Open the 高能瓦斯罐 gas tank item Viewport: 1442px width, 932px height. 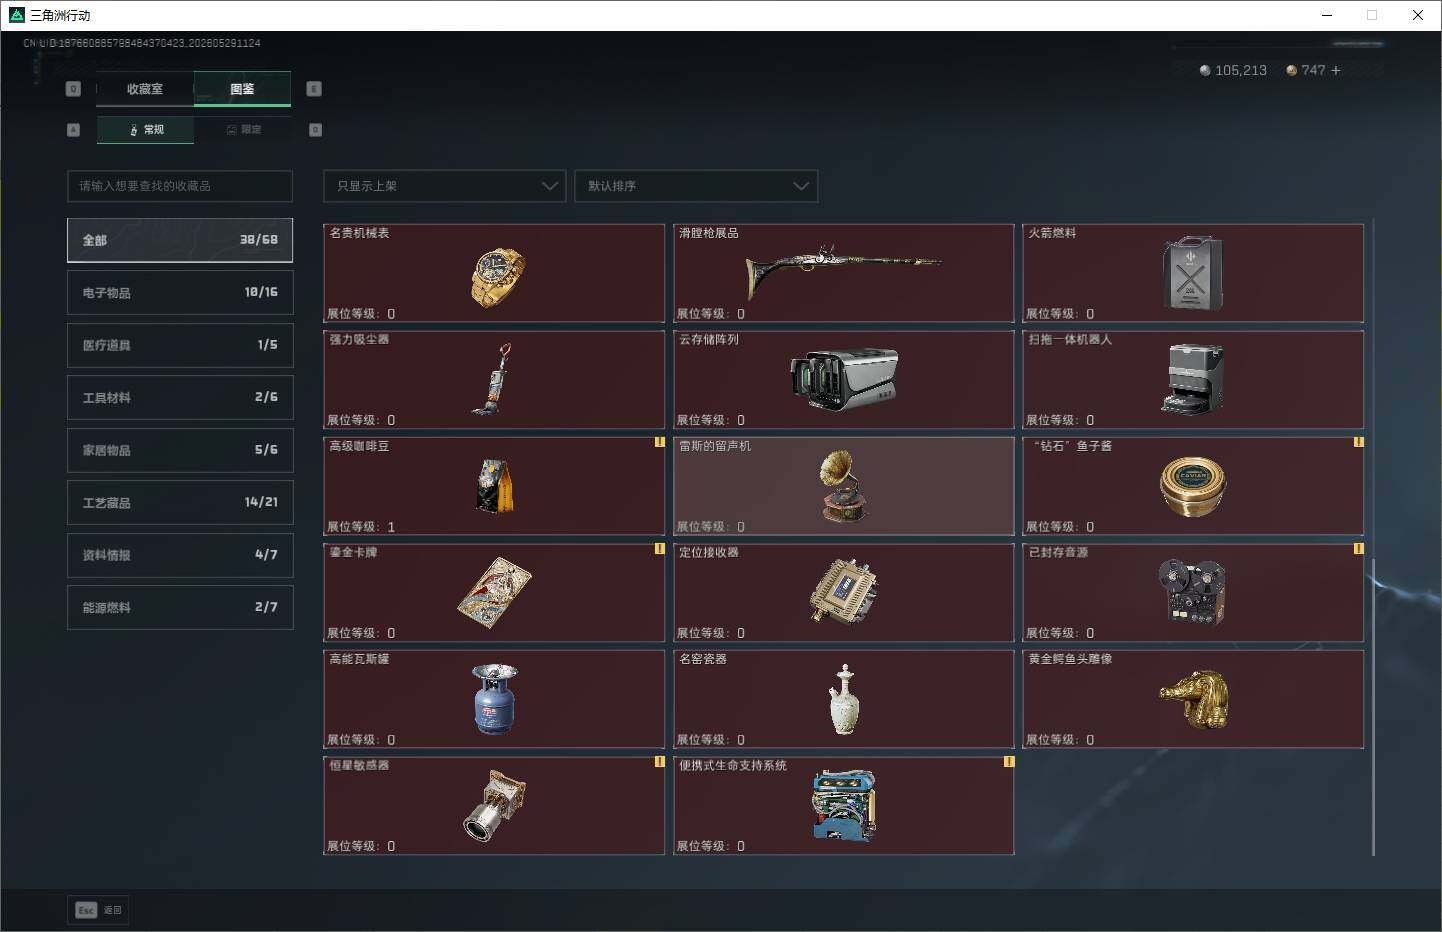click(x=494, y=699)
